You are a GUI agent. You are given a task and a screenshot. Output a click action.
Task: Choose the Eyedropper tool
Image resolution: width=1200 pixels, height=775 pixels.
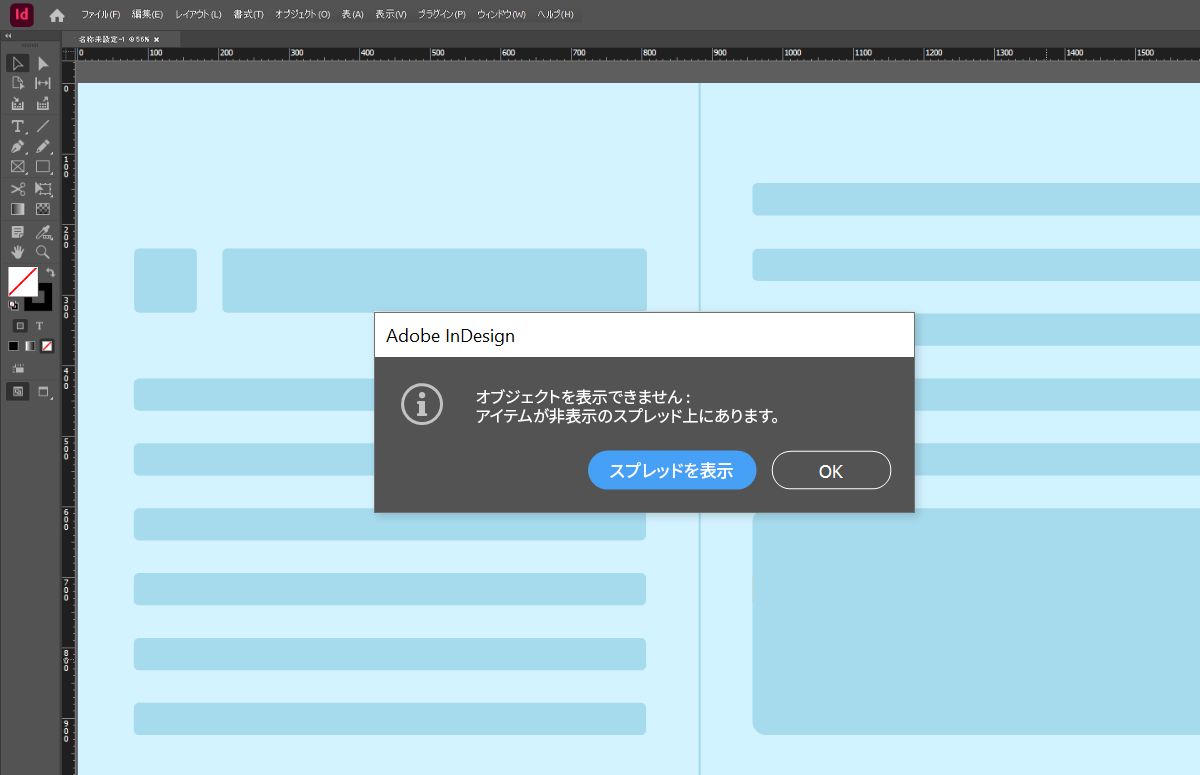pos(43,231)
